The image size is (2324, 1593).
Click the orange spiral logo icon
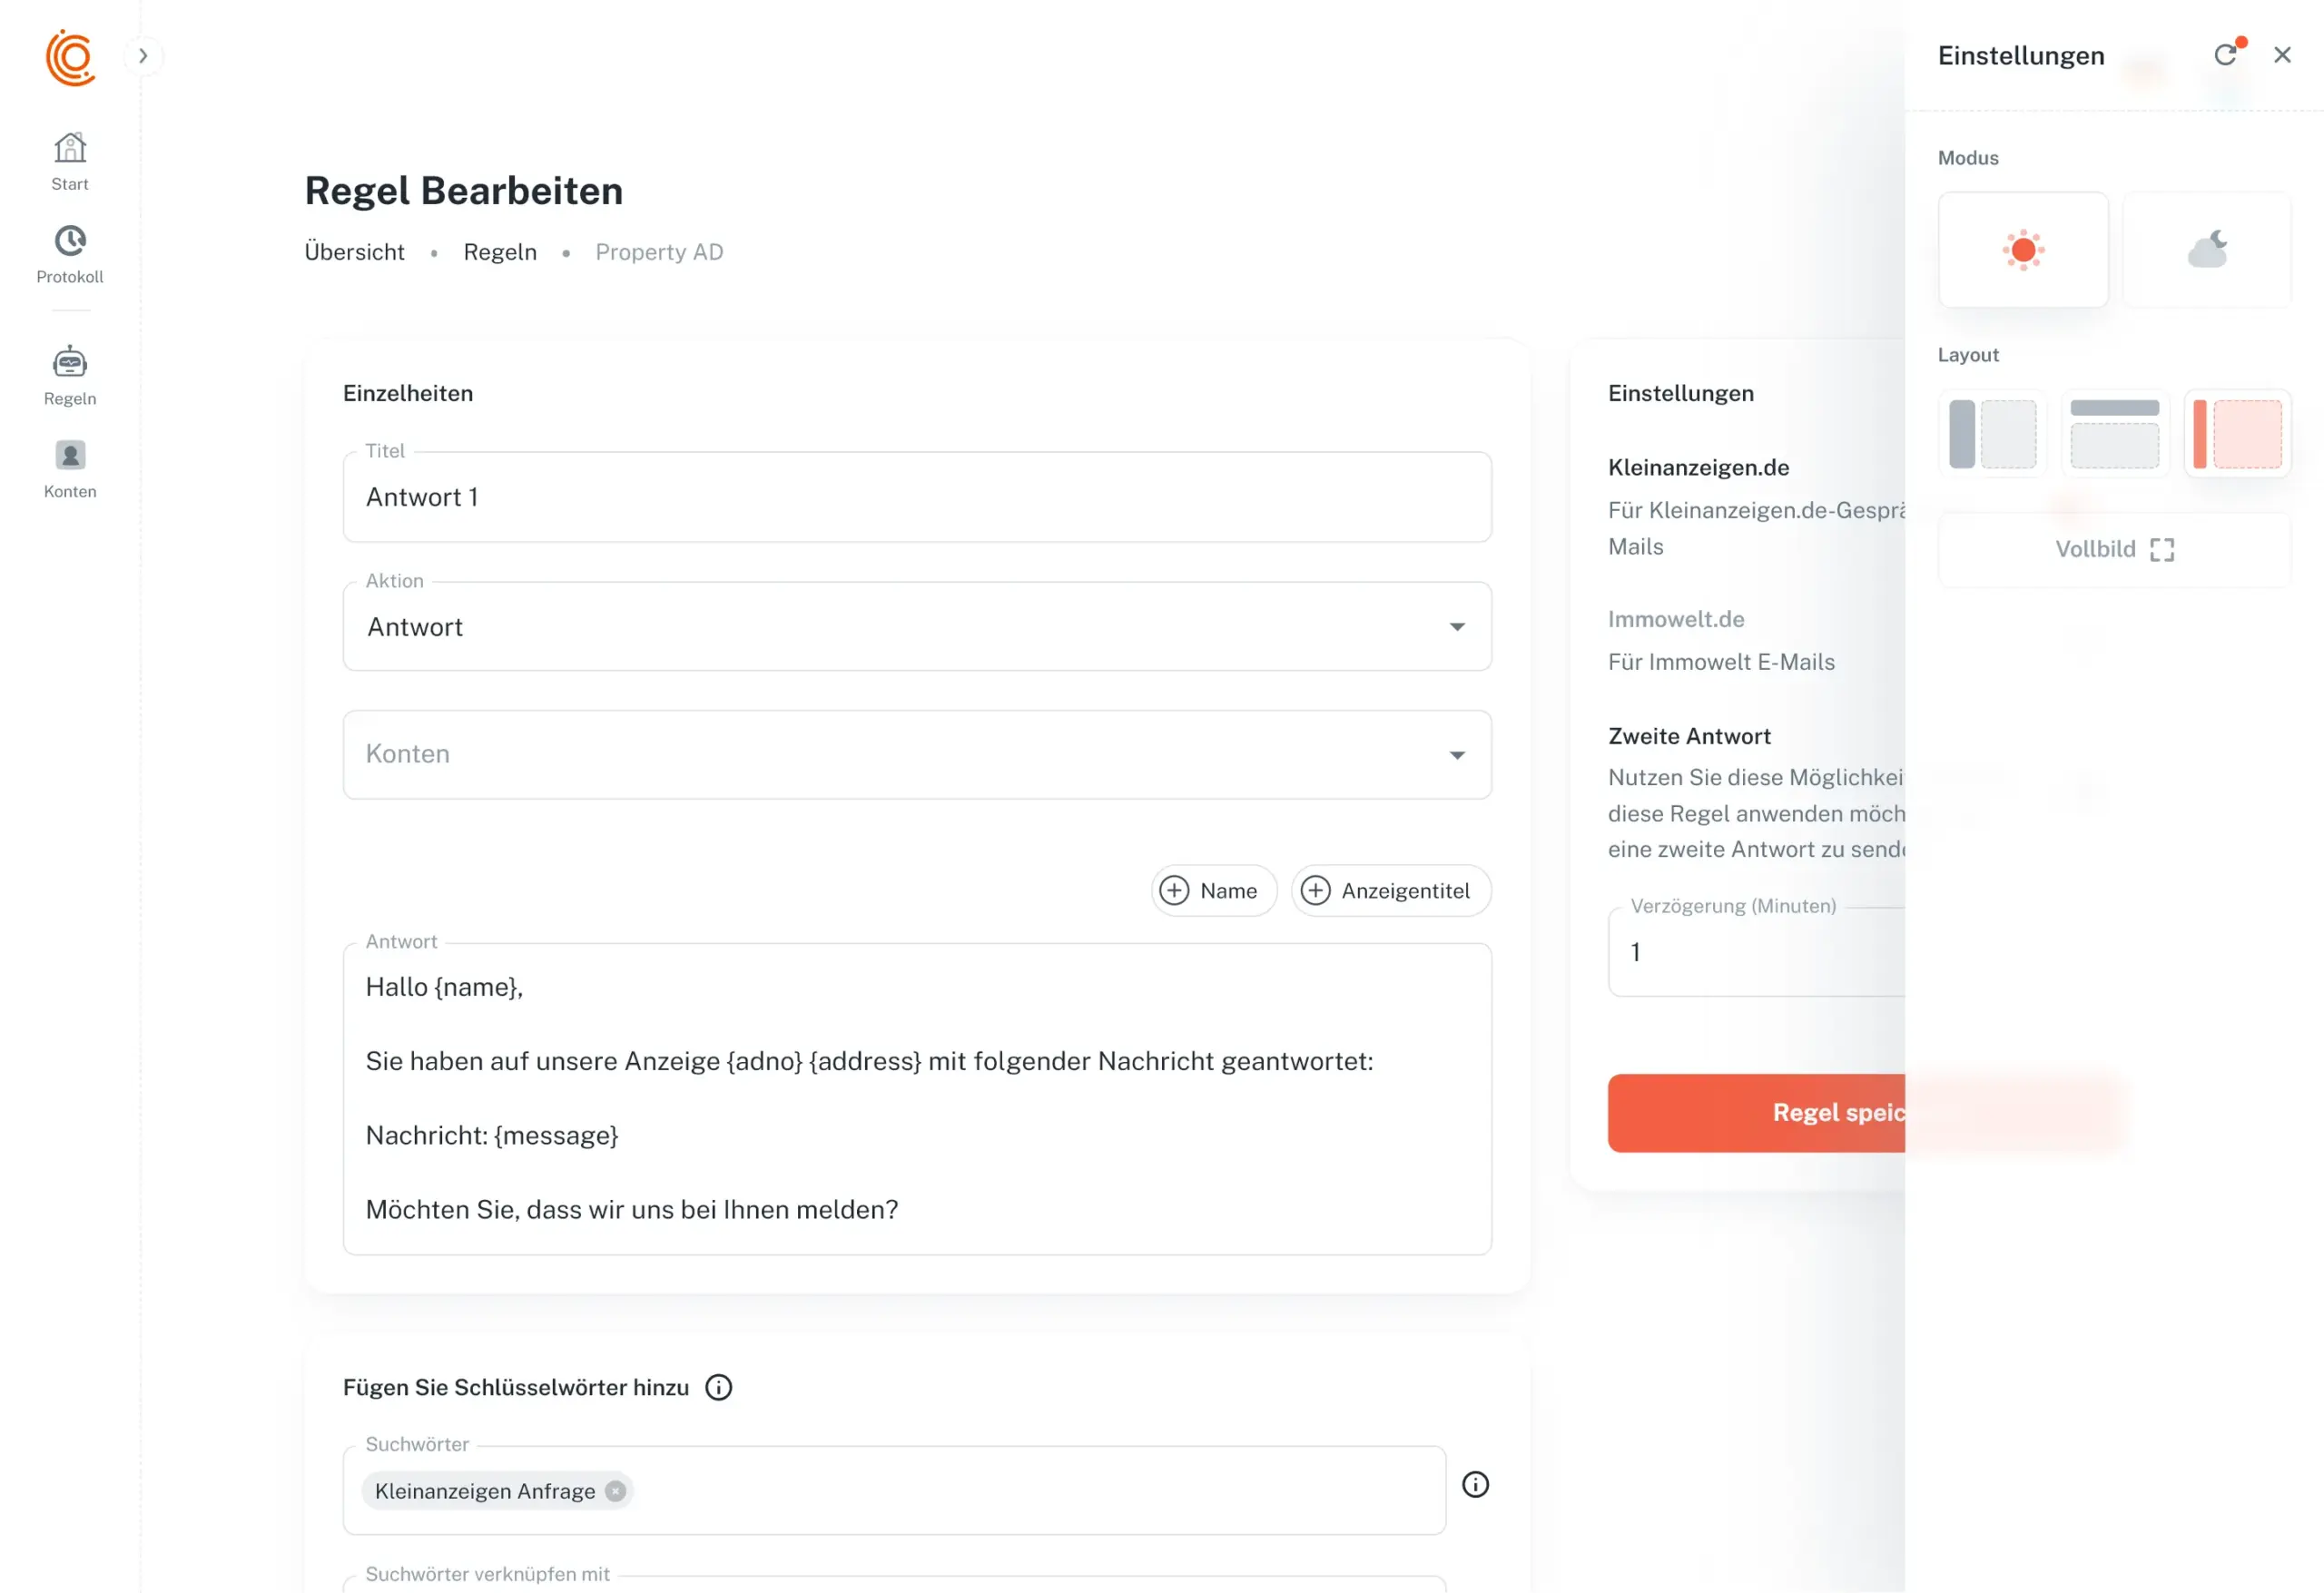click(70, 57)
